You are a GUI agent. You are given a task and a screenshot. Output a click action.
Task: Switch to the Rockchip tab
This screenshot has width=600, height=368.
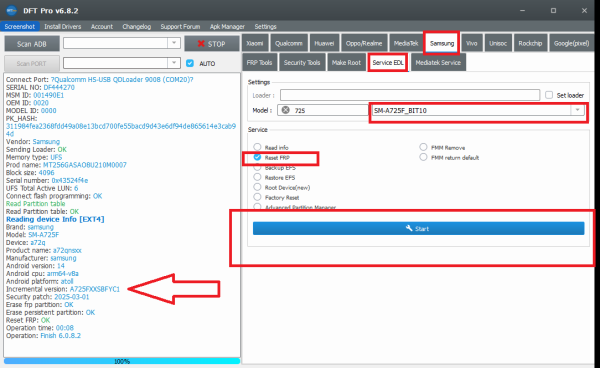(530, 43)
